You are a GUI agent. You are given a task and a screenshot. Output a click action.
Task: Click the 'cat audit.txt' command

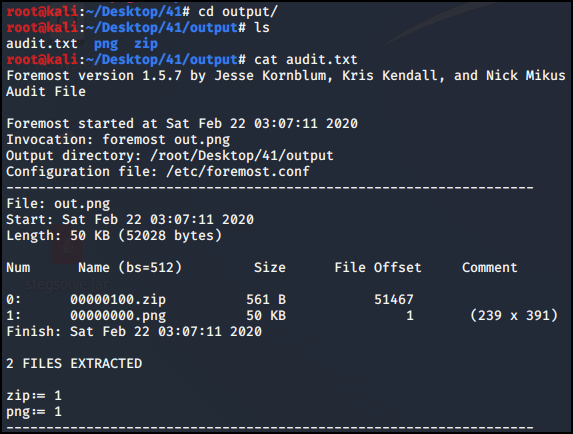[306, 60]
